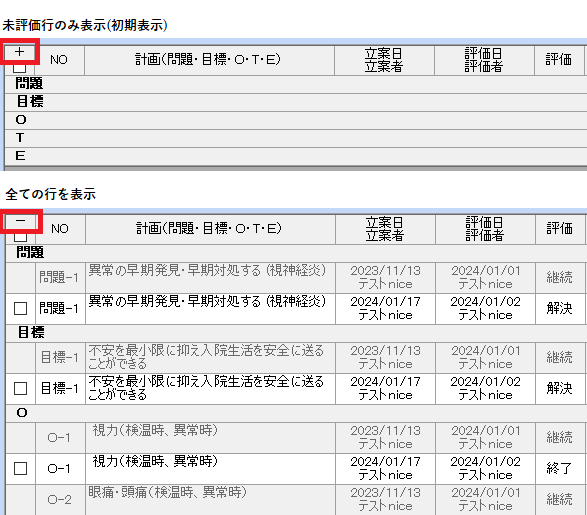The image size is (587, 515).
Task: Click the active 問題-1 number cell
Action: [60, 309]
